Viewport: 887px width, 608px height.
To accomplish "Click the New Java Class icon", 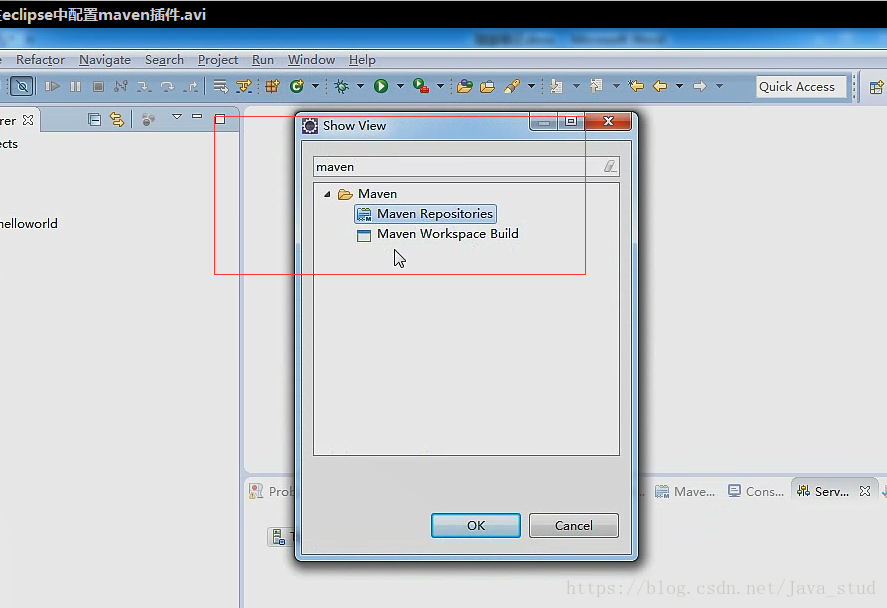I will click(x=296, y=87).
